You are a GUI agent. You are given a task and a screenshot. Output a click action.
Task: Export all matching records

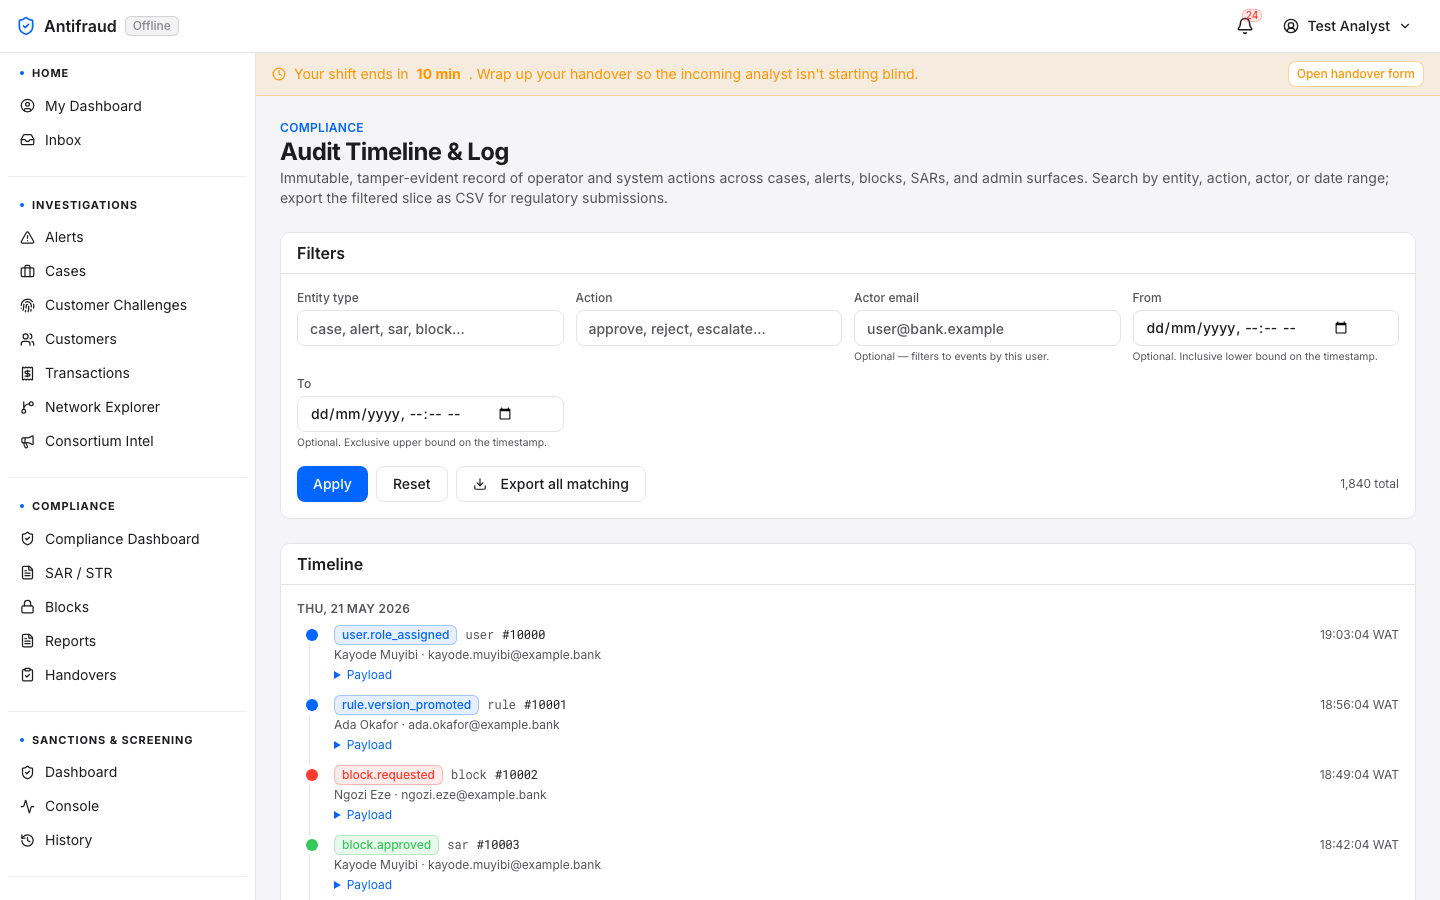pyautogui.click(x=551, y=484)
